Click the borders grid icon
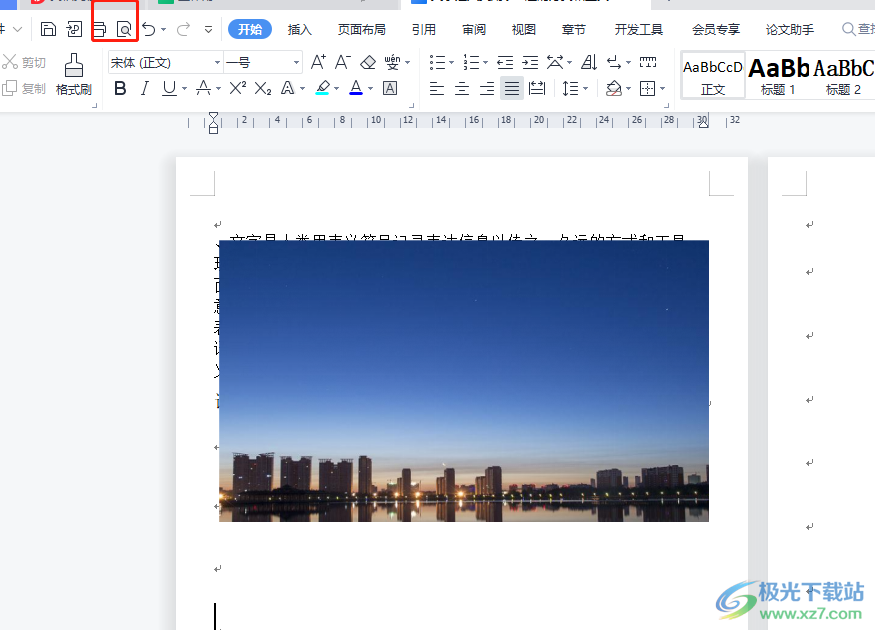 tap(647, 88)
